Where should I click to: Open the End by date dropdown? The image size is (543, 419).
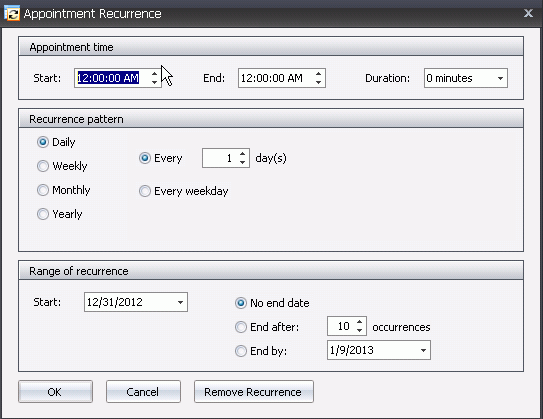point(423,350)
